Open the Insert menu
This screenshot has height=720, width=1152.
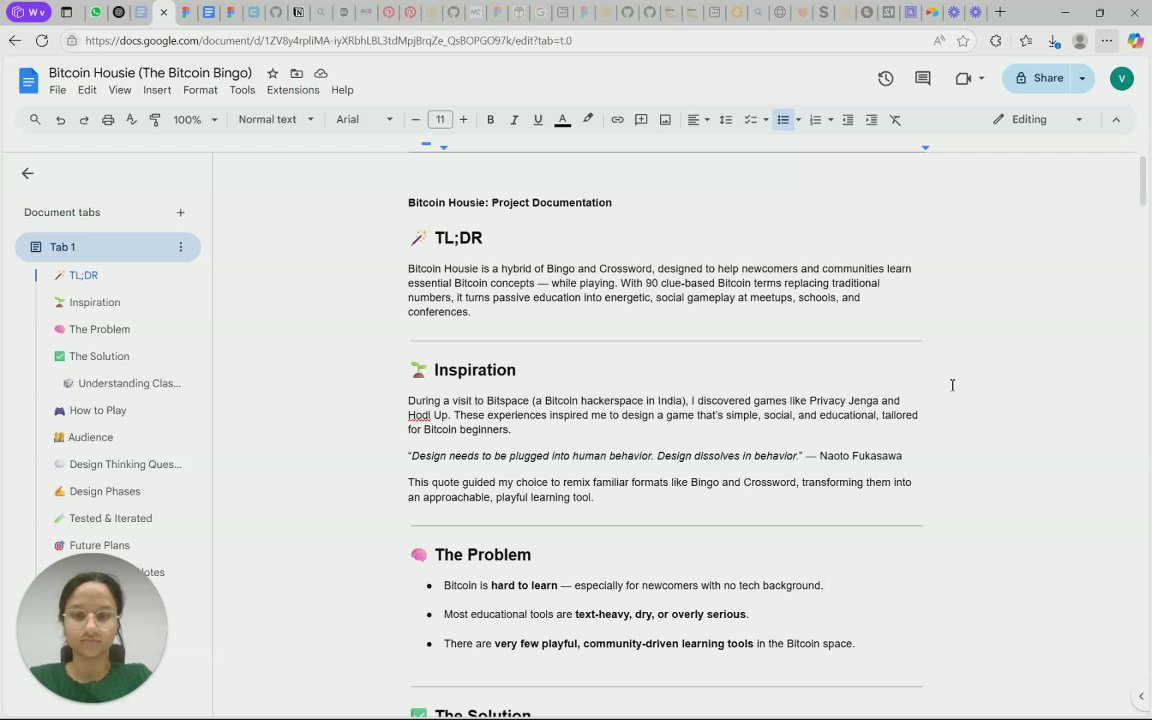(x=156, y=90)
